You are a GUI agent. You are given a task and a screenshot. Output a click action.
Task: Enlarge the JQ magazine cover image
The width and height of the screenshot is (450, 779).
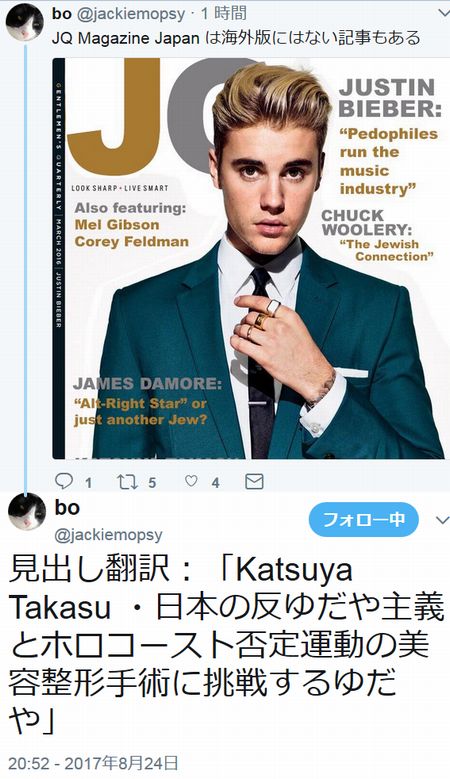click(248, 258)
